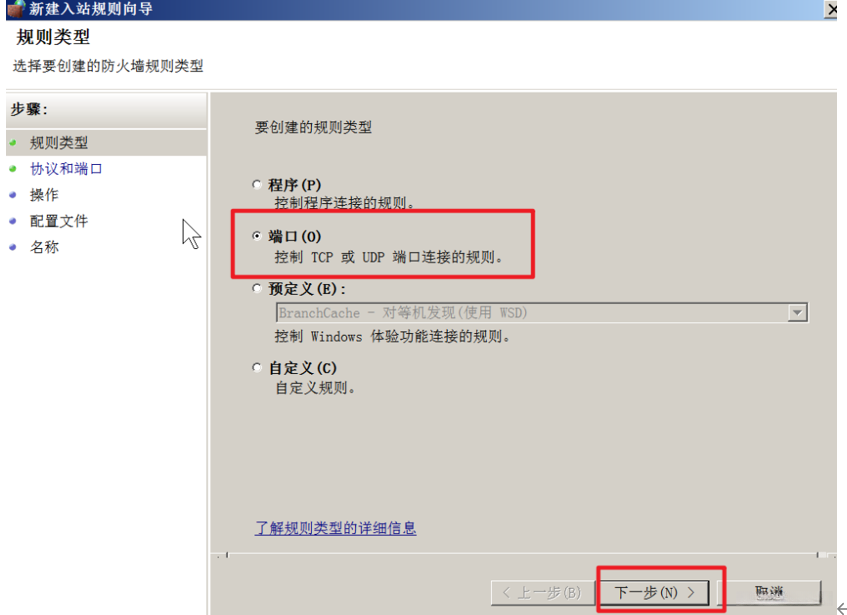This screenshot has height=615, width=847.
Task: Click the BranchCache predefined combo box field
Action: [x=542, y=313]
